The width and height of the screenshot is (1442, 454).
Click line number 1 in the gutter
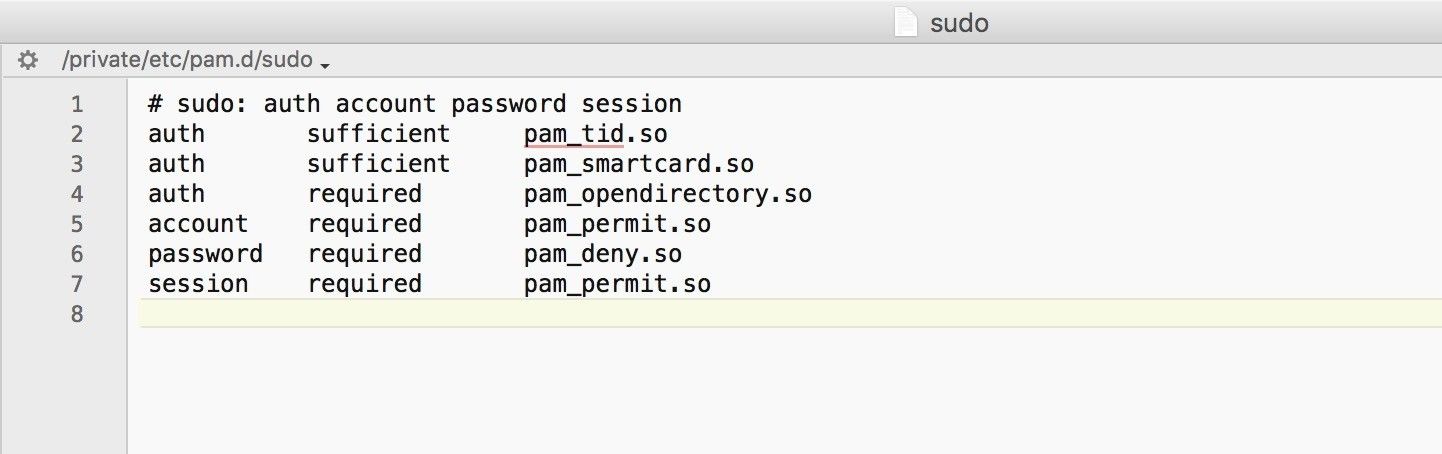[77, 104]
